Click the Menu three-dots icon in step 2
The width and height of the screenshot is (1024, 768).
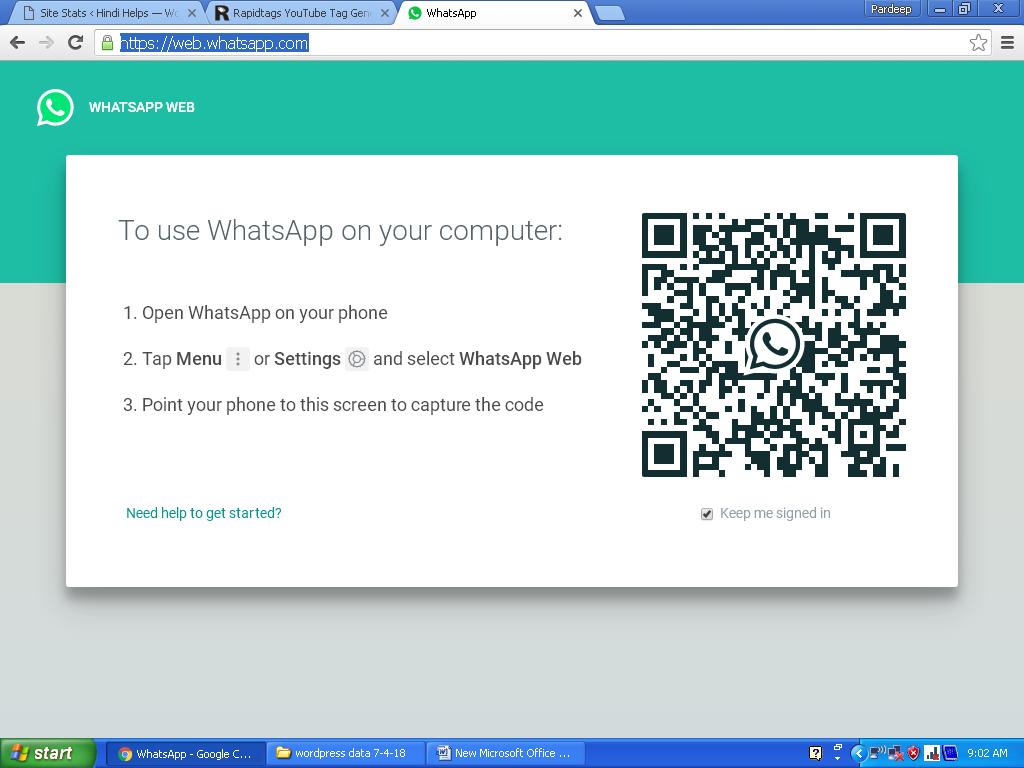[238, 359]
